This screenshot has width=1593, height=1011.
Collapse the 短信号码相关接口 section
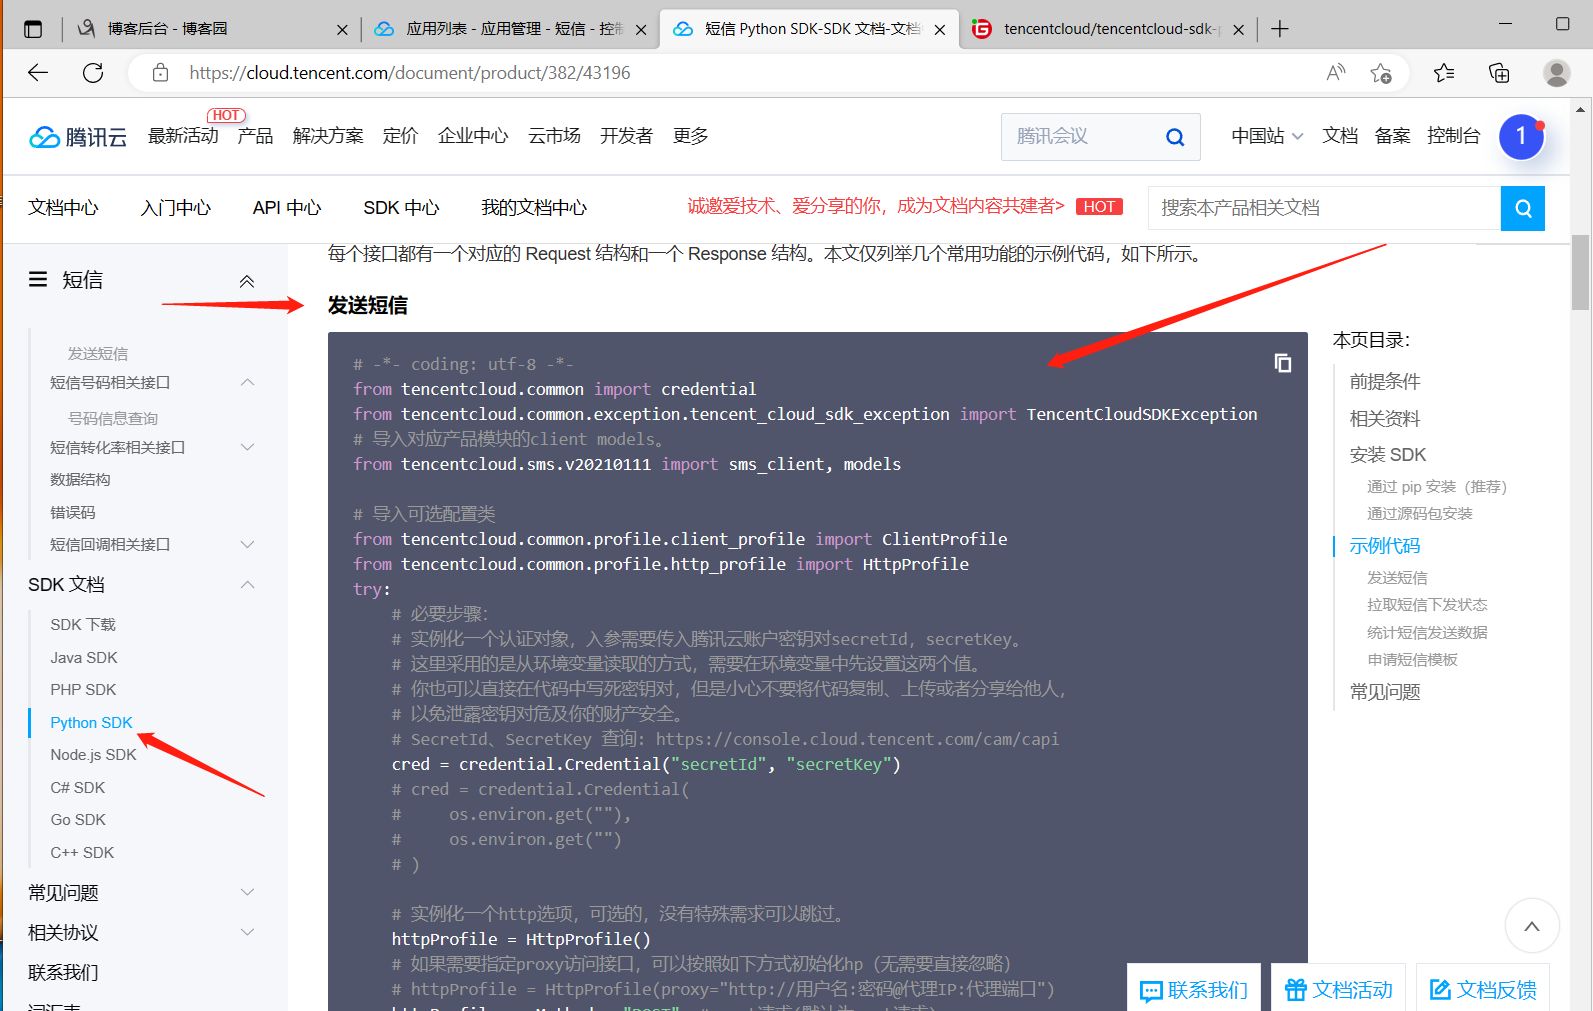pos(248,383)
